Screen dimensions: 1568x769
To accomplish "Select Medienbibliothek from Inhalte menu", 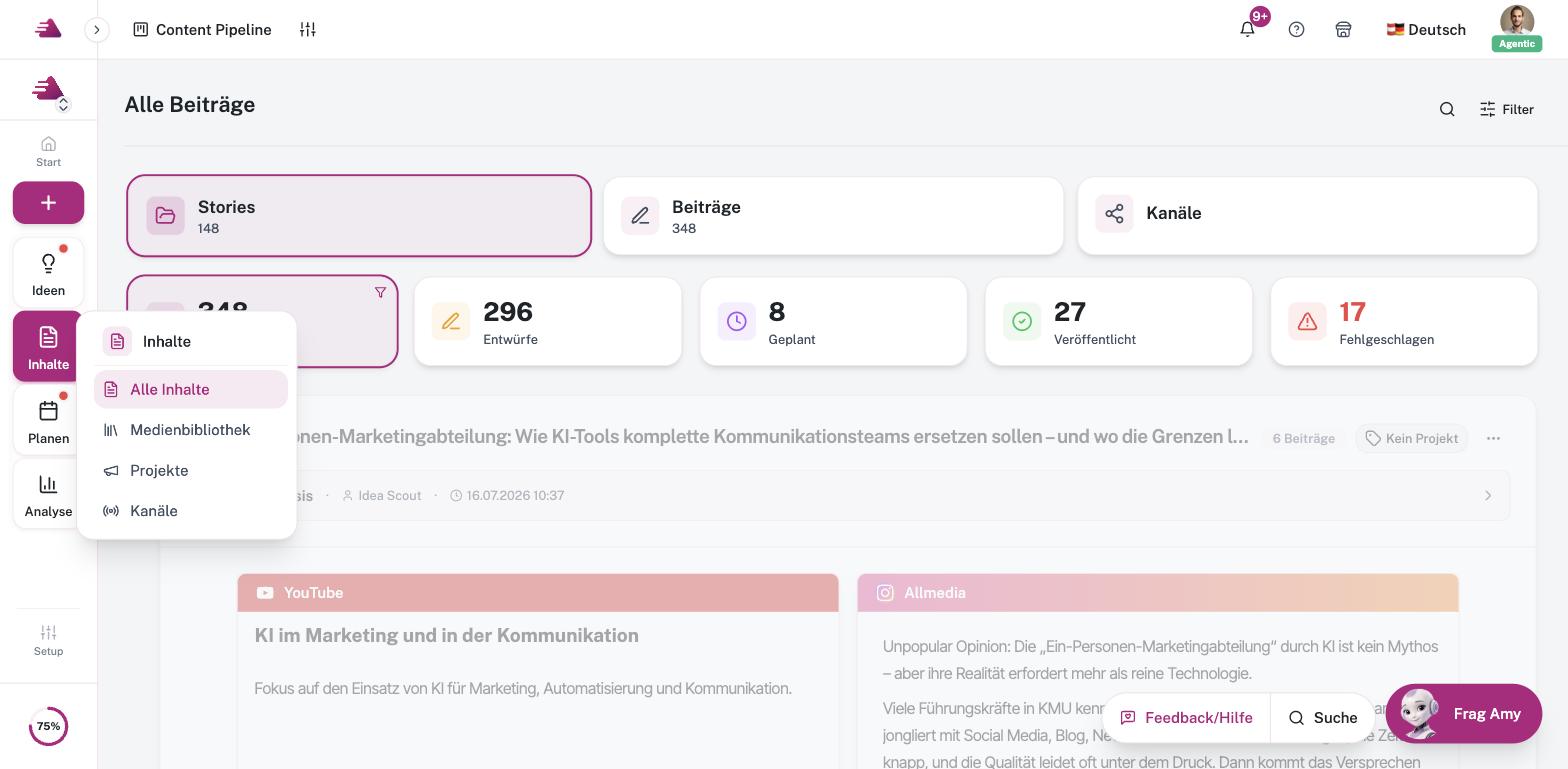I will tap(190, 430).
